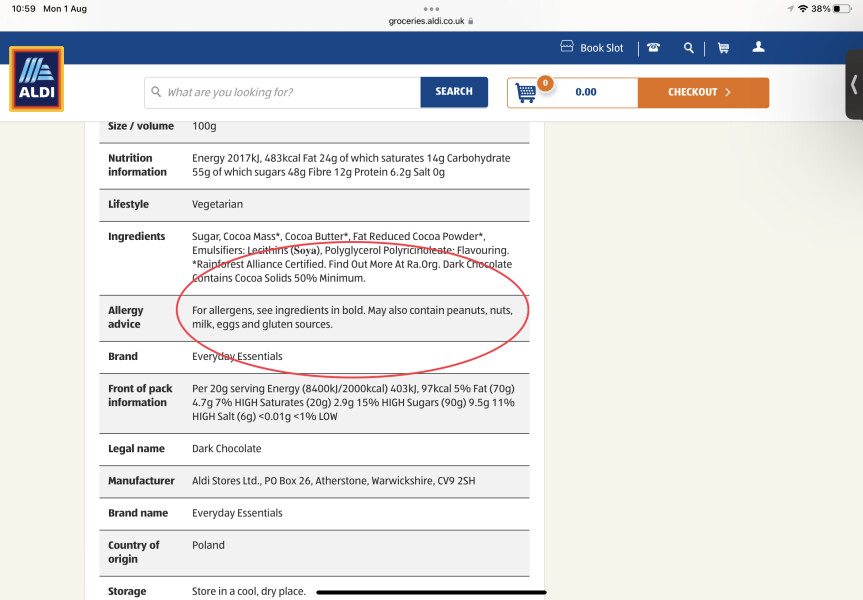Click the blue SEARCH button
This screenshot has height=600, width=863.
[x=454, y=92]
